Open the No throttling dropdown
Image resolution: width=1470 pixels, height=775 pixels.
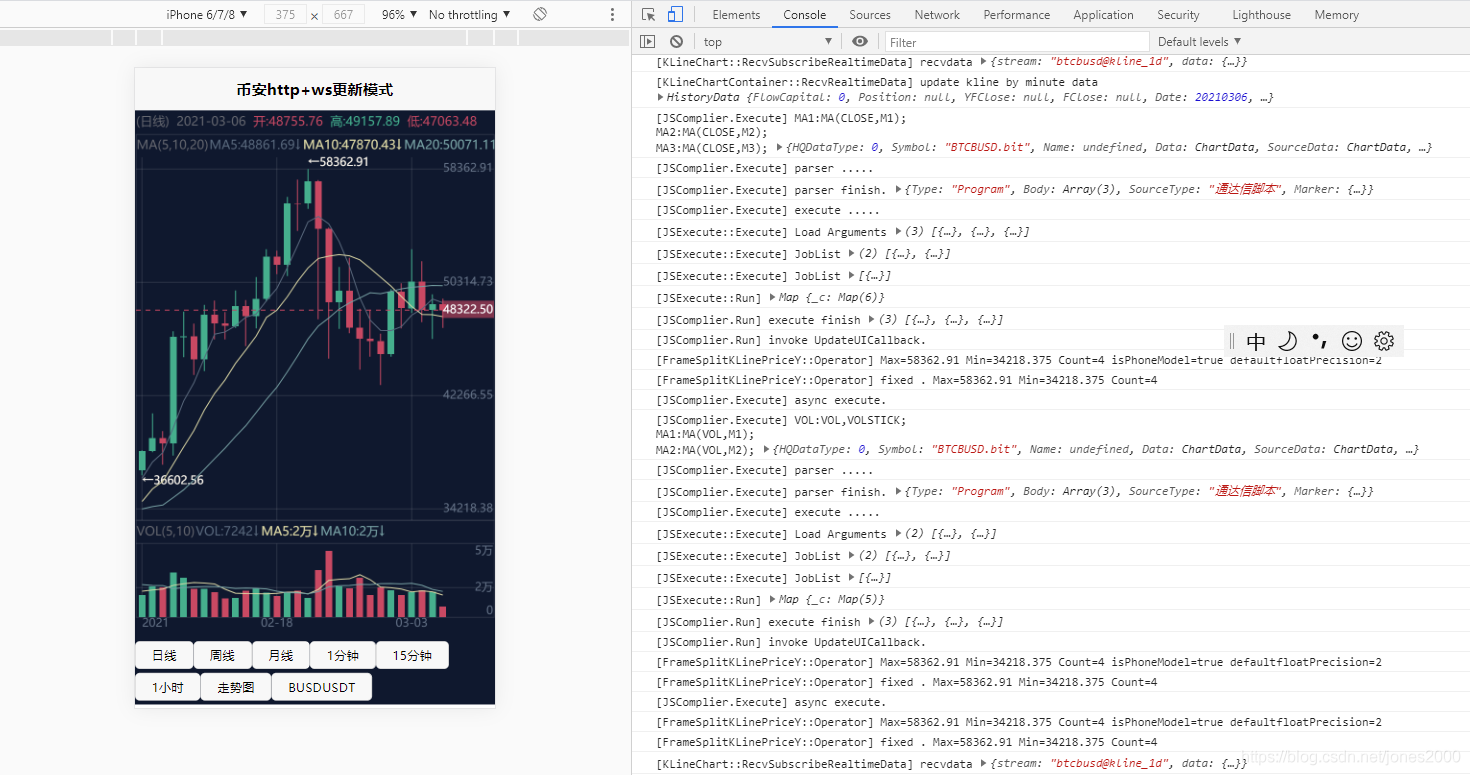469,14
